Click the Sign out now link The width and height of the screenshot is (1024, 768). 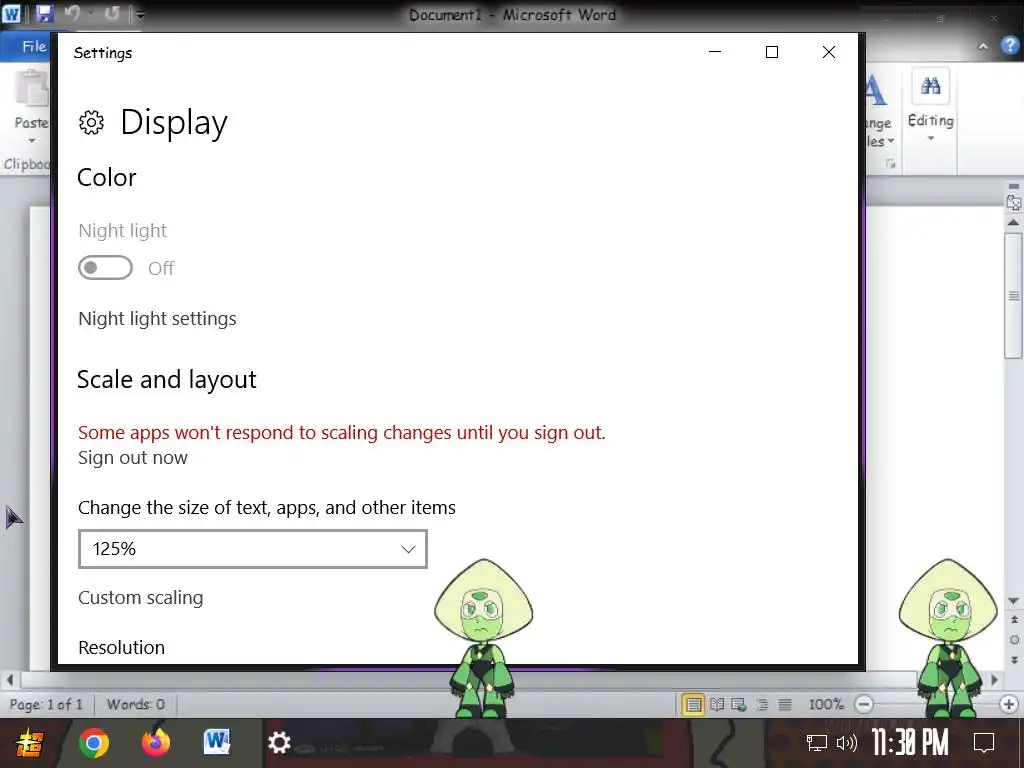pos(133,458)
